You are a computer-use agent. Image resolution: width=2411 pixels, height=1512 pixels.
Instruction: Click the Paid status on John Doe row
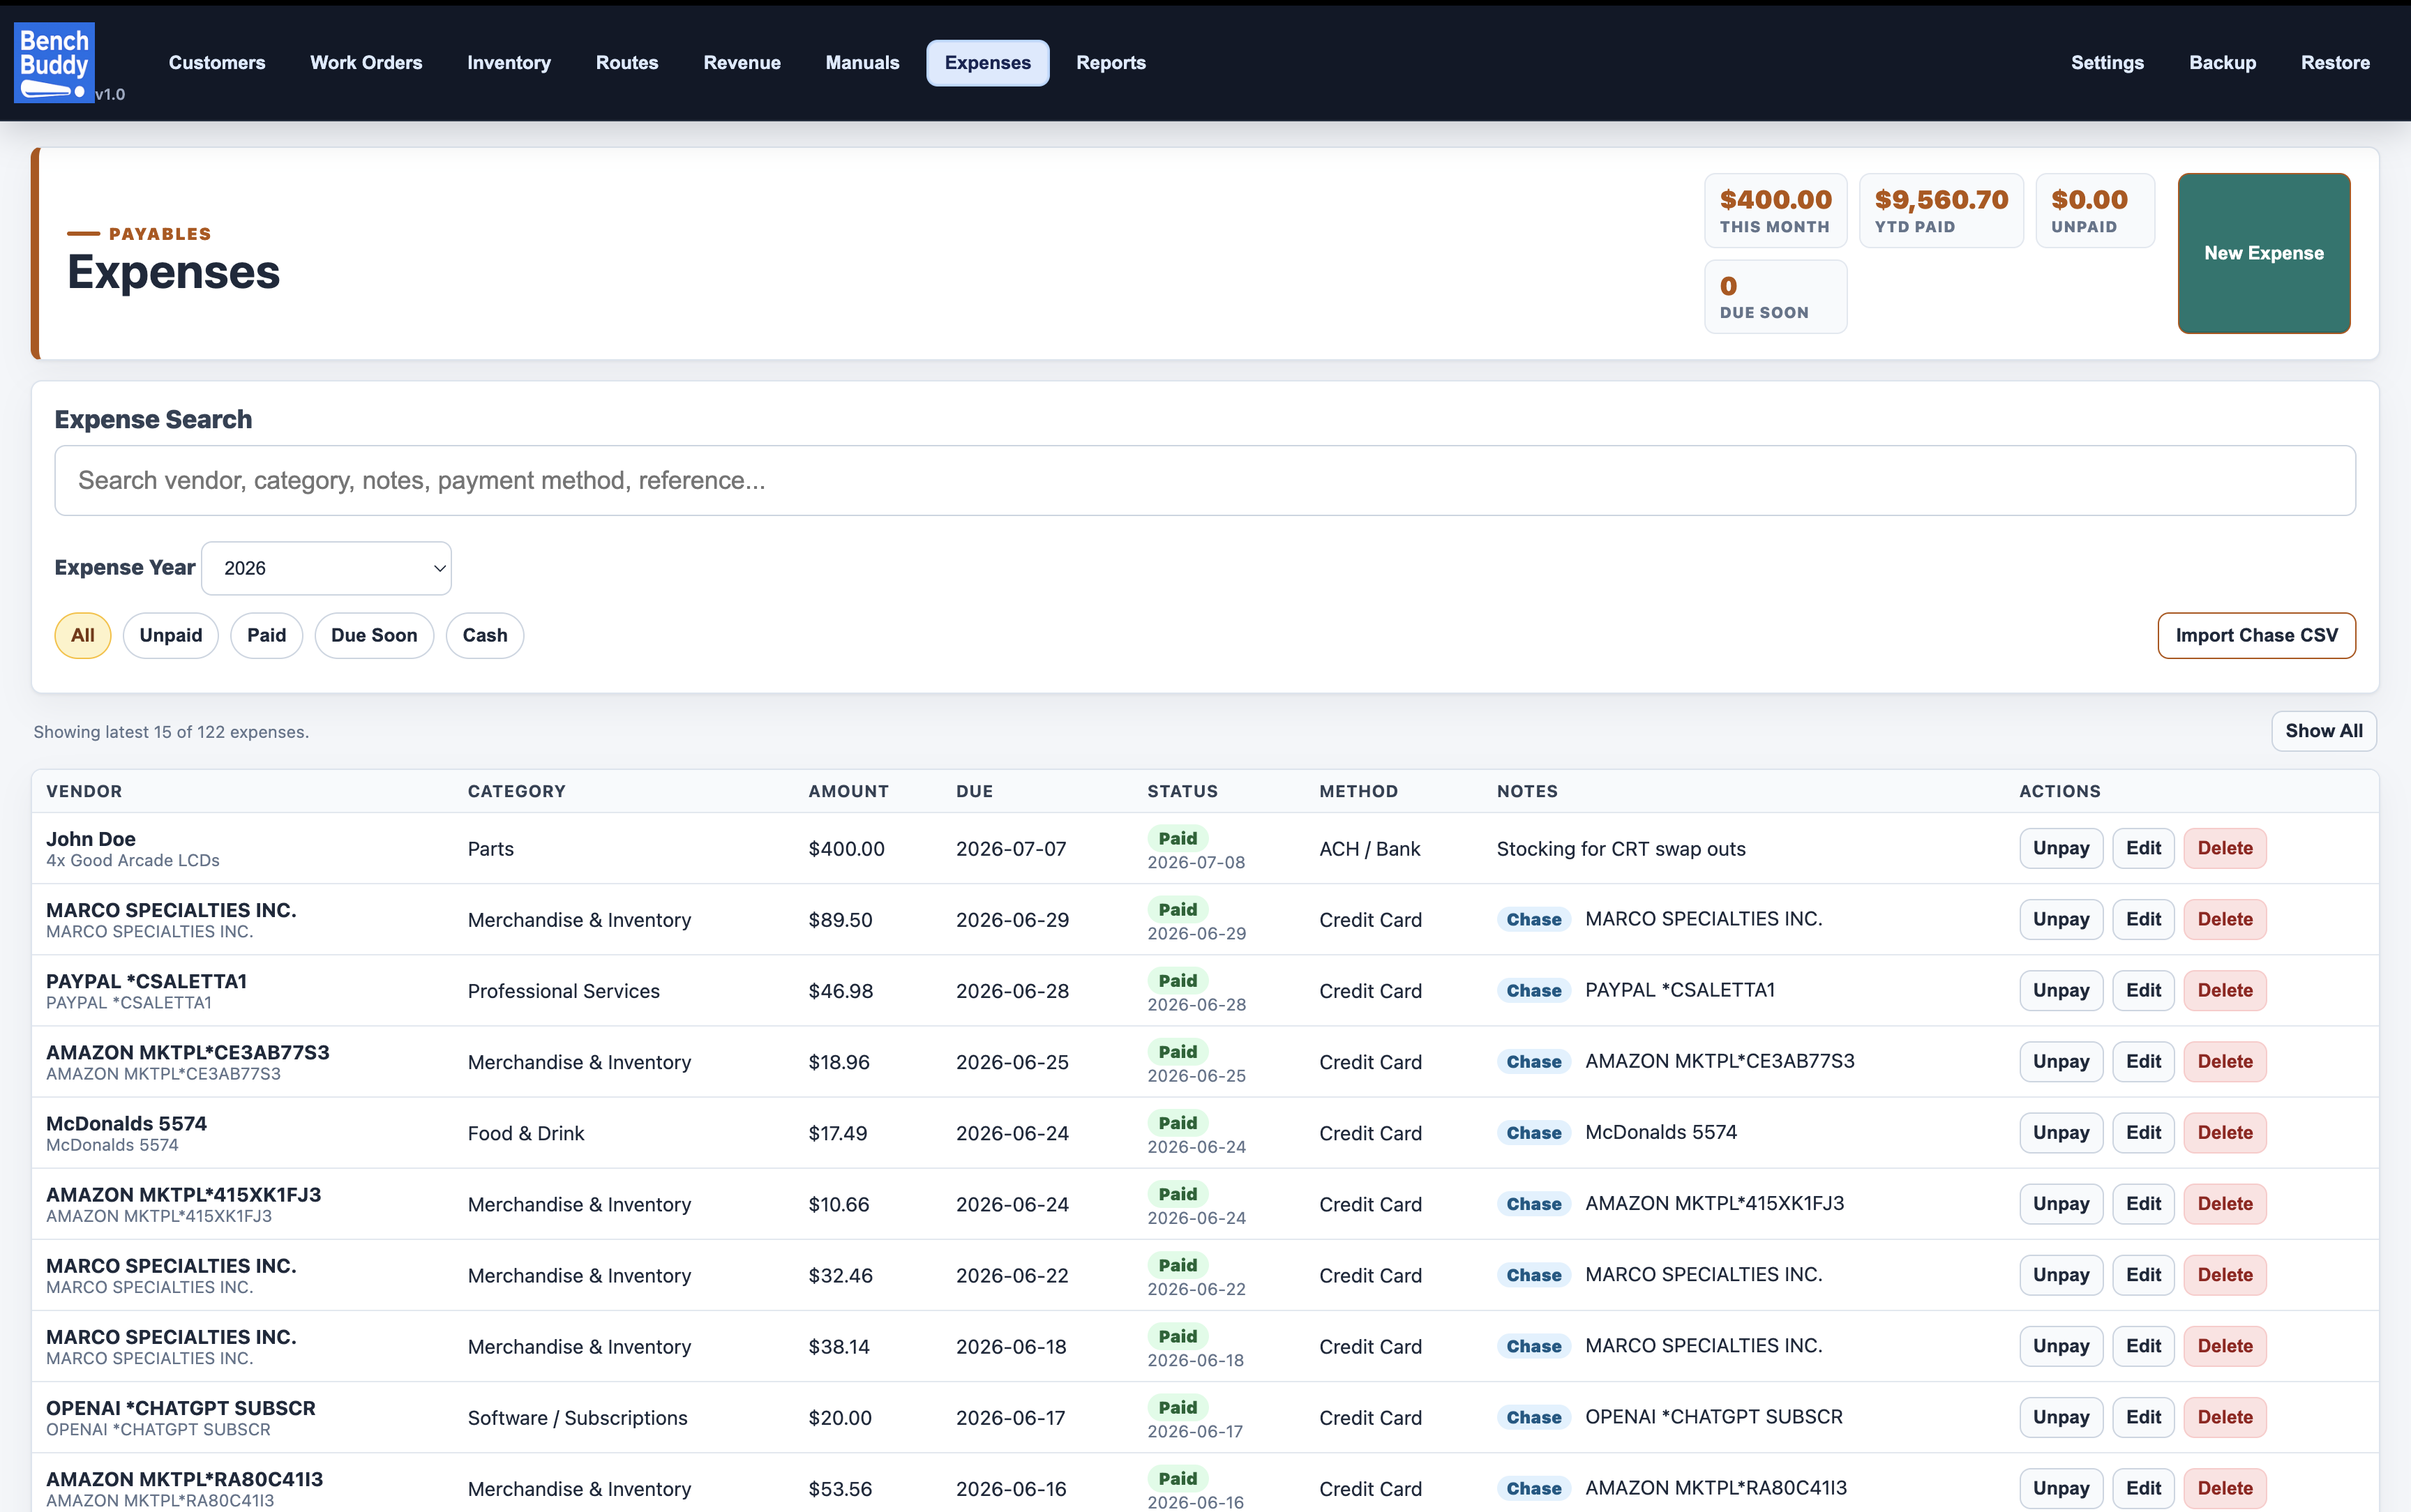[1178, 838]
